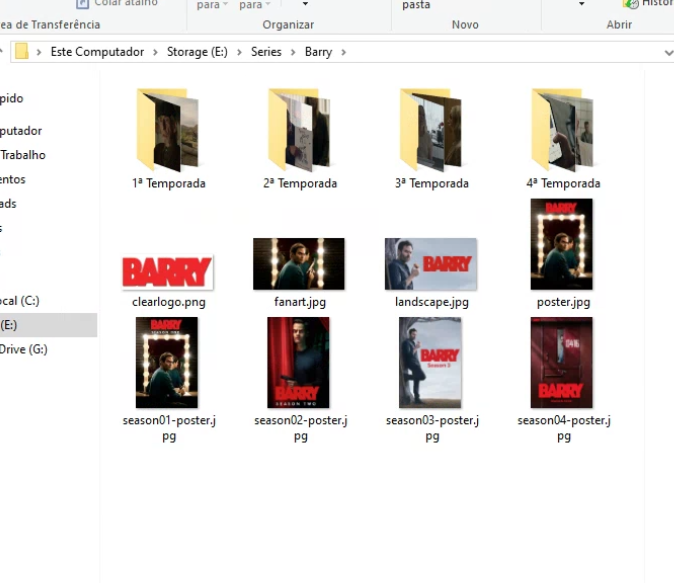Select the clearlogo.png thumbnail
674x583 pixels.
168,272
